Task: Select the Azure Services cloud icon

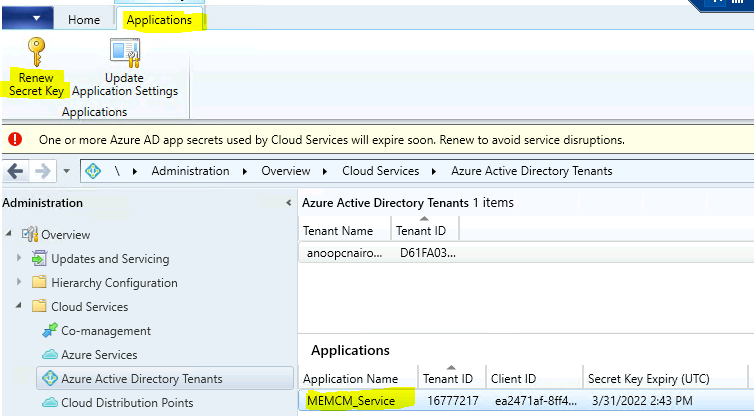Action: click(x=50, y=355)
